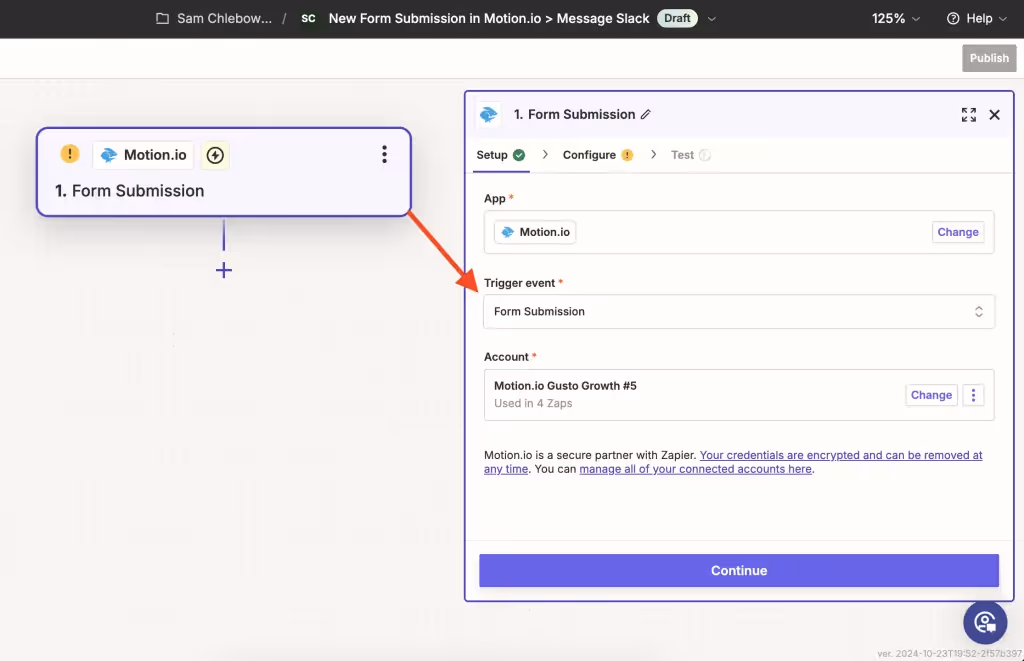Click the yellow warning icon on the step card
This screenshot has width=1024, height=661.
coord(70,154)
